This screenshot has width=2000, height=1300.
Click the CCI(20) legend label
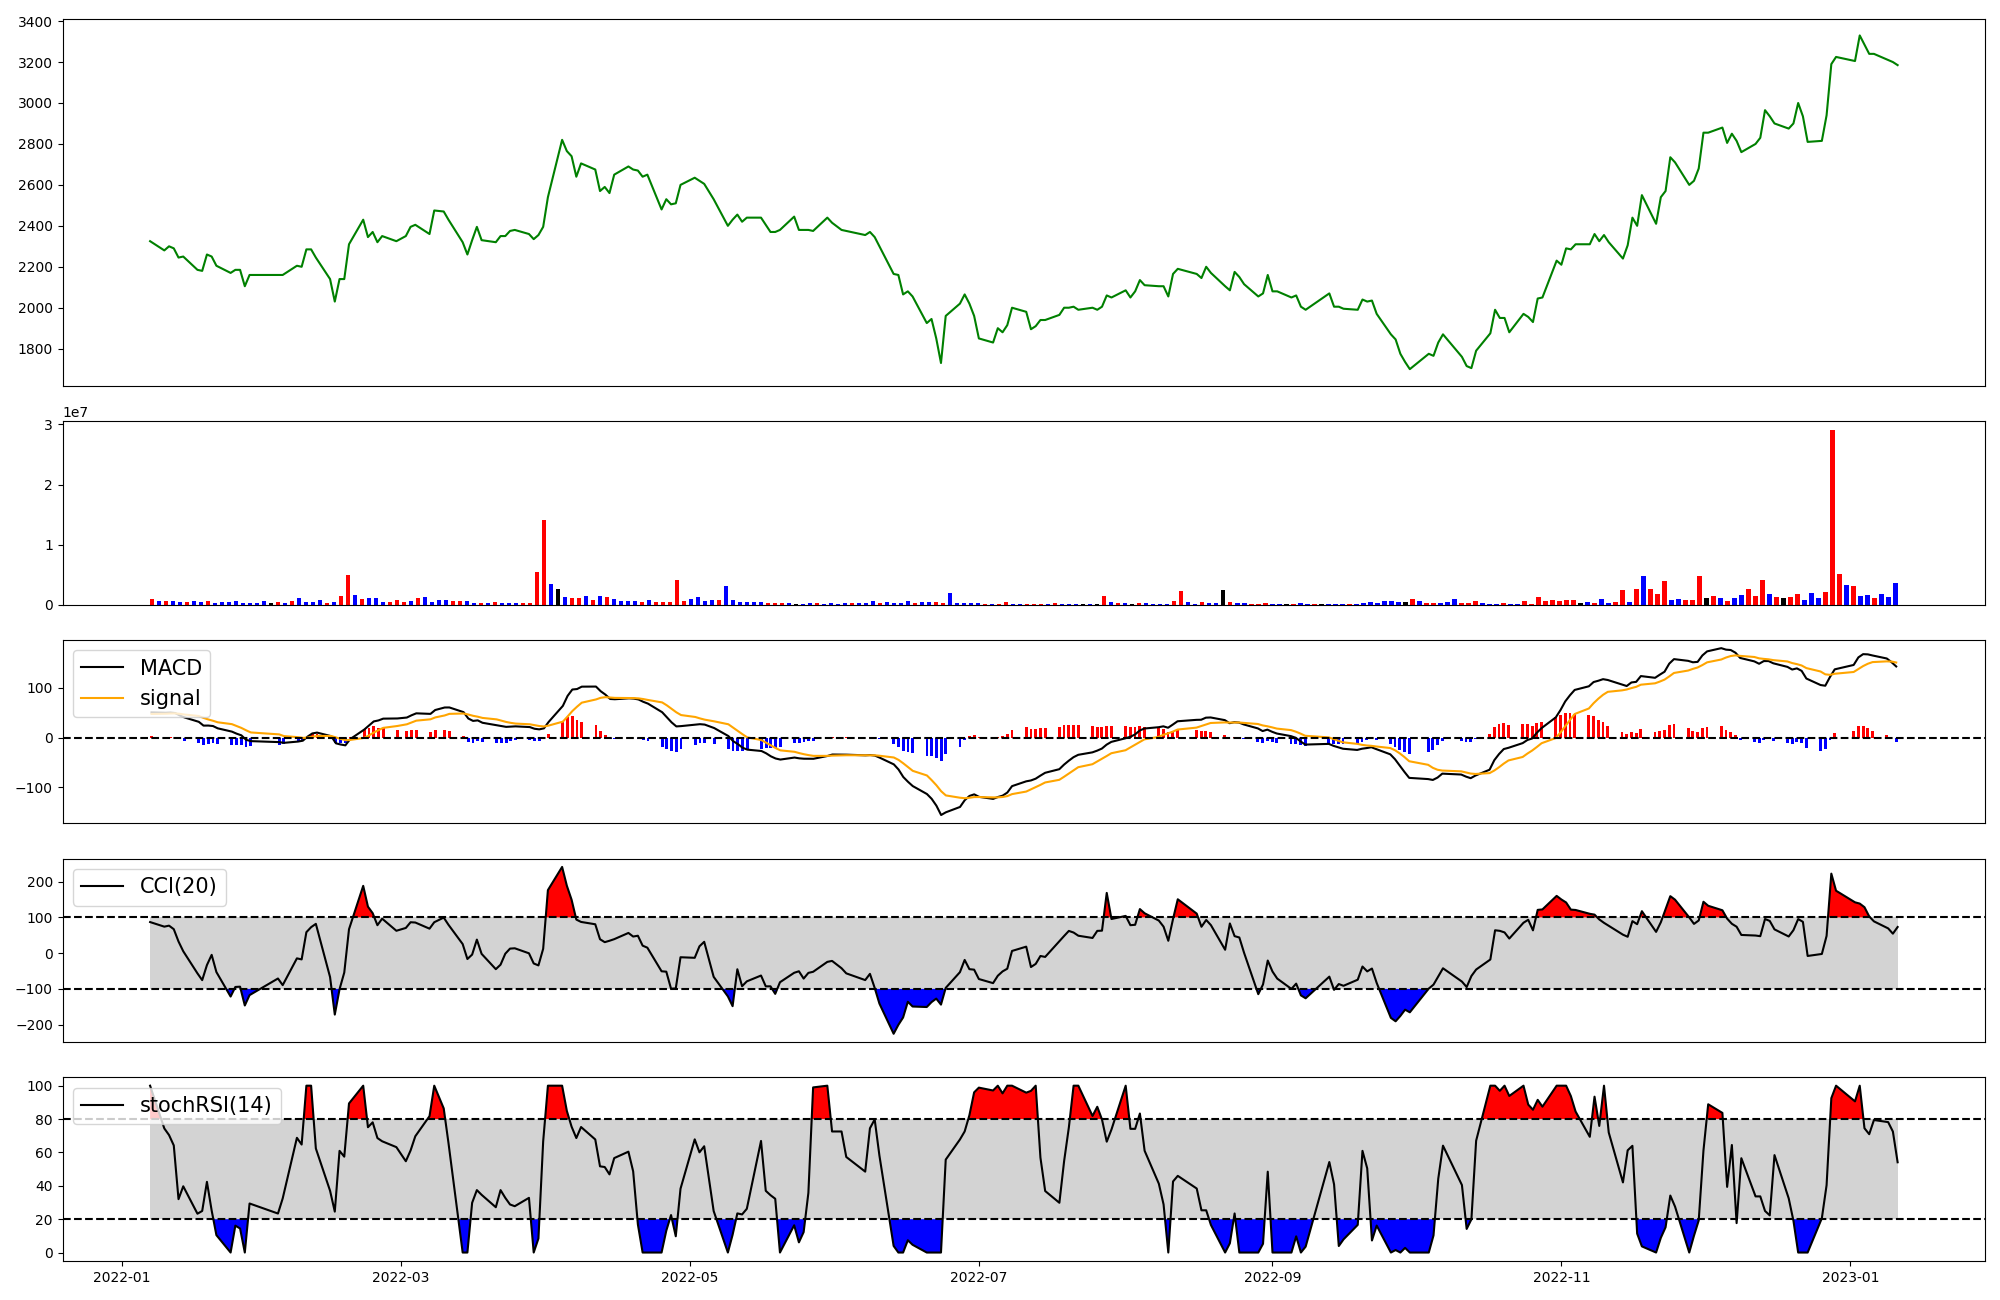177,886
